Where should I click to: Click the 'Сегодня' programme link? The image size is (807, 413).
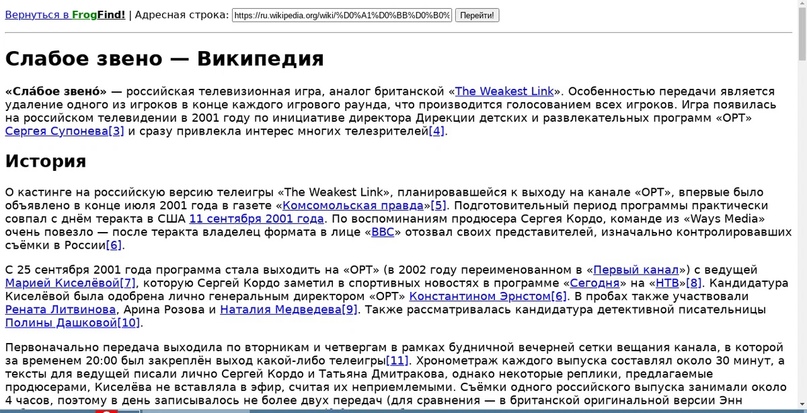[594, 283]
